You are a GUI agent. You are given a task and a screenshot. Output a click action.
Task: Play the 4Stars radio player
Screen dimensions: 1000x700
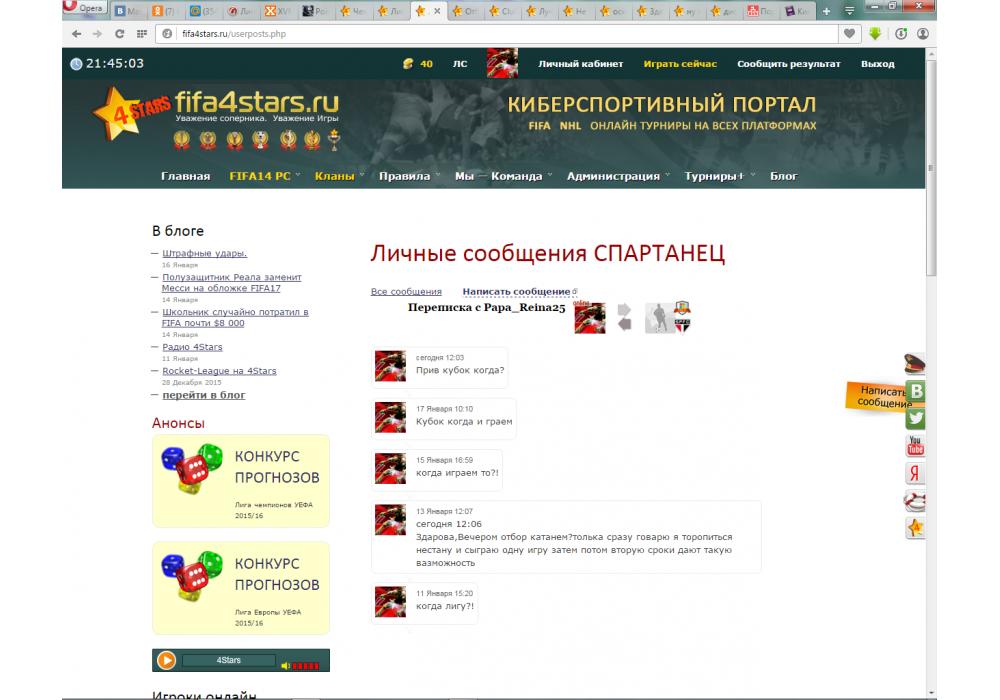click(x=167, y=660)
